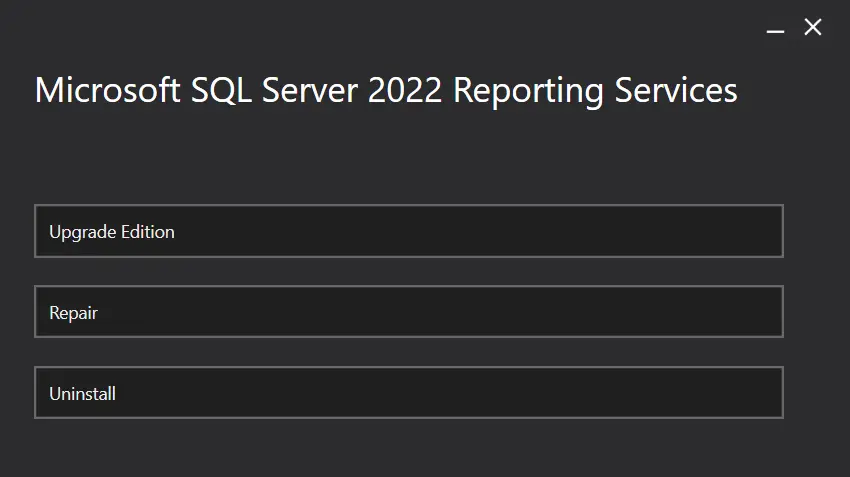This screenshot has height=477, width=850.
Task: Select the Repair option
Action: coord(409,312)
